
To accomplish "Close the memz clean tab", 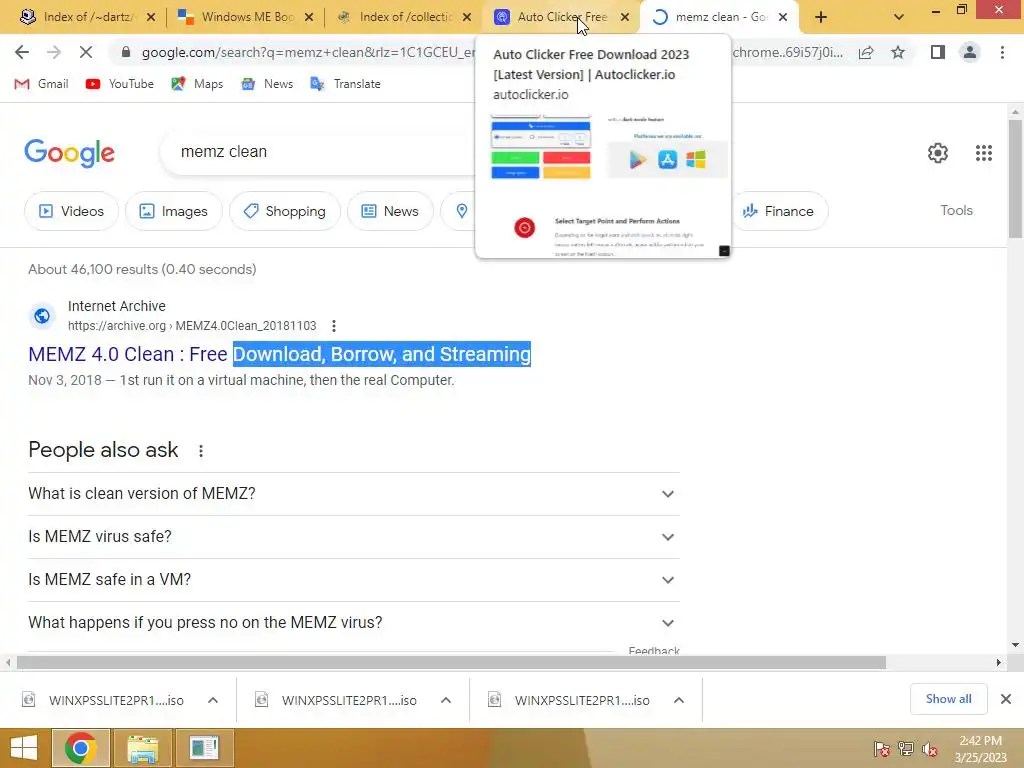I will point(783,17).
